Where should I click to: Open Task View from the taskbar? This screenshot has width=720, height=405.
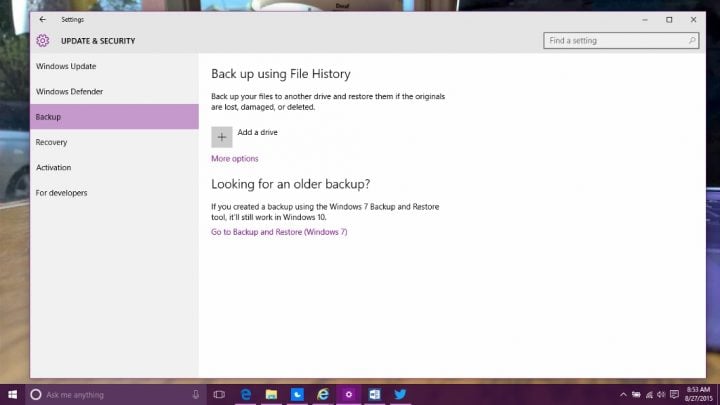coord(219,394)
